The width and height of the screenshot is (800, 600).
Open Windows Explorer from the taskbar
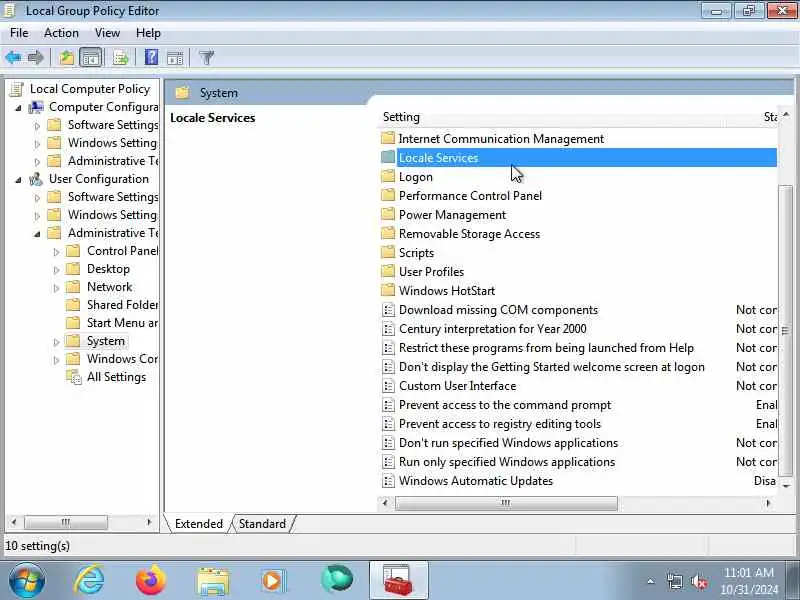[213, 581]
